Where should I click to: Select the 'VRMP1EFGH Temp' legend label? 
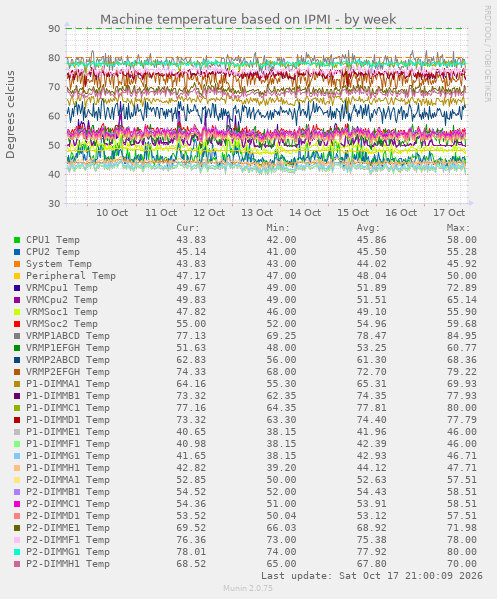point(68,348)
